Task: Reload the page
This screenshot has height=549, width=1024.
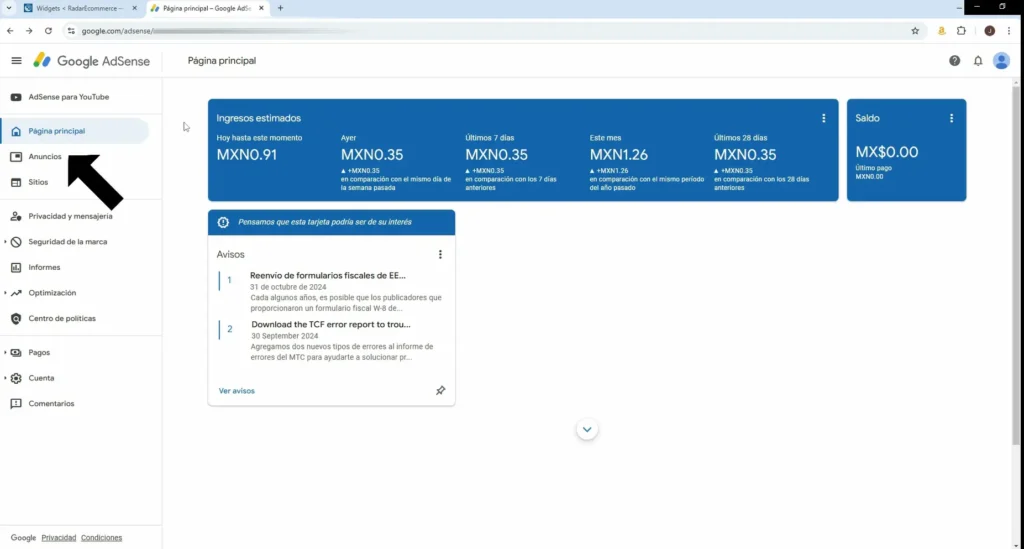Action: point(48,31)
